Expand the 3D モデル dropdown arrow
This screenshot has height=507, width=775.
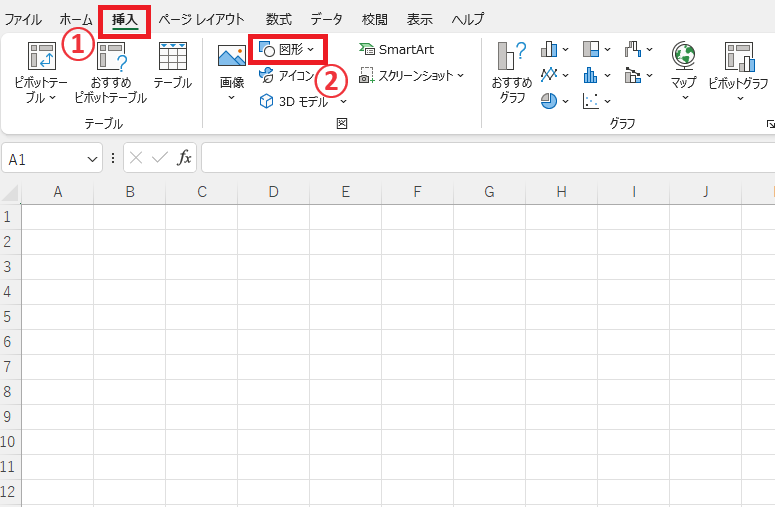(344, 102)
